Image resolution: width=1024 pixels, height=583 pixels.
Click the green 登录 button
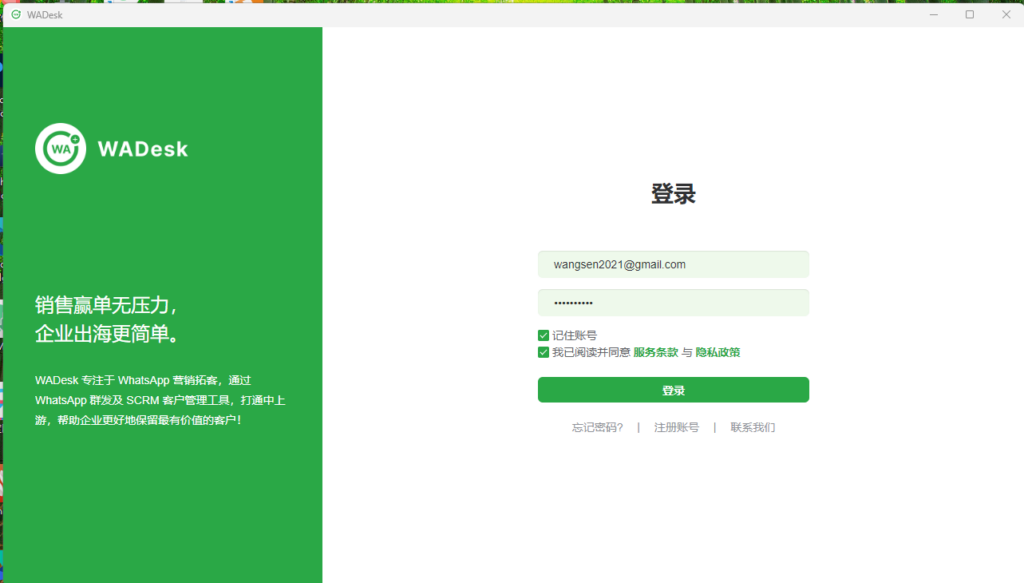pos(673,390)
